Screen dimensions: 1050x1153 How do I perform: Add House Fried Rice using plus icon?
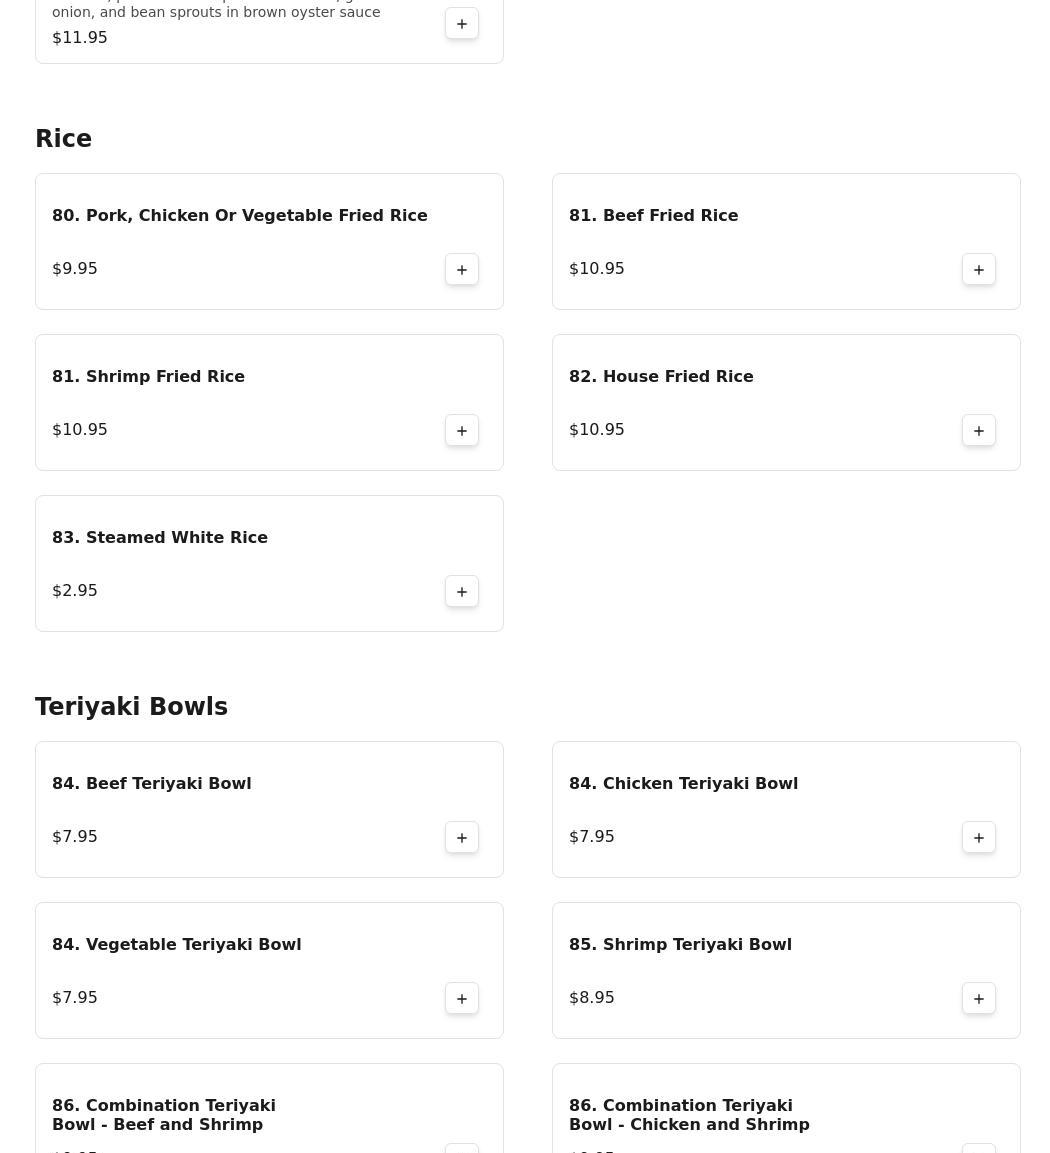pos(979,431)
